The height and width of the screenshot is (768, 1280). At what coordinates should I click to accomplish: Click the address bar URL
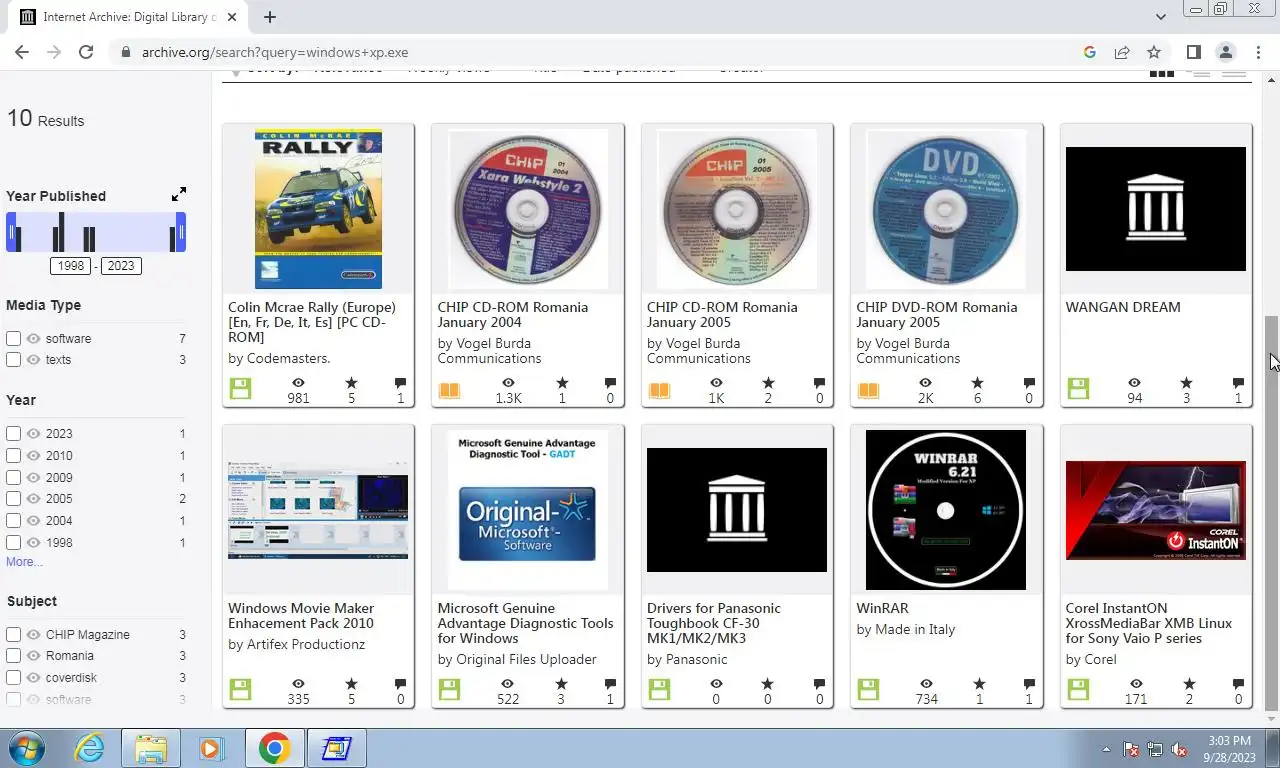pos(275,52)
